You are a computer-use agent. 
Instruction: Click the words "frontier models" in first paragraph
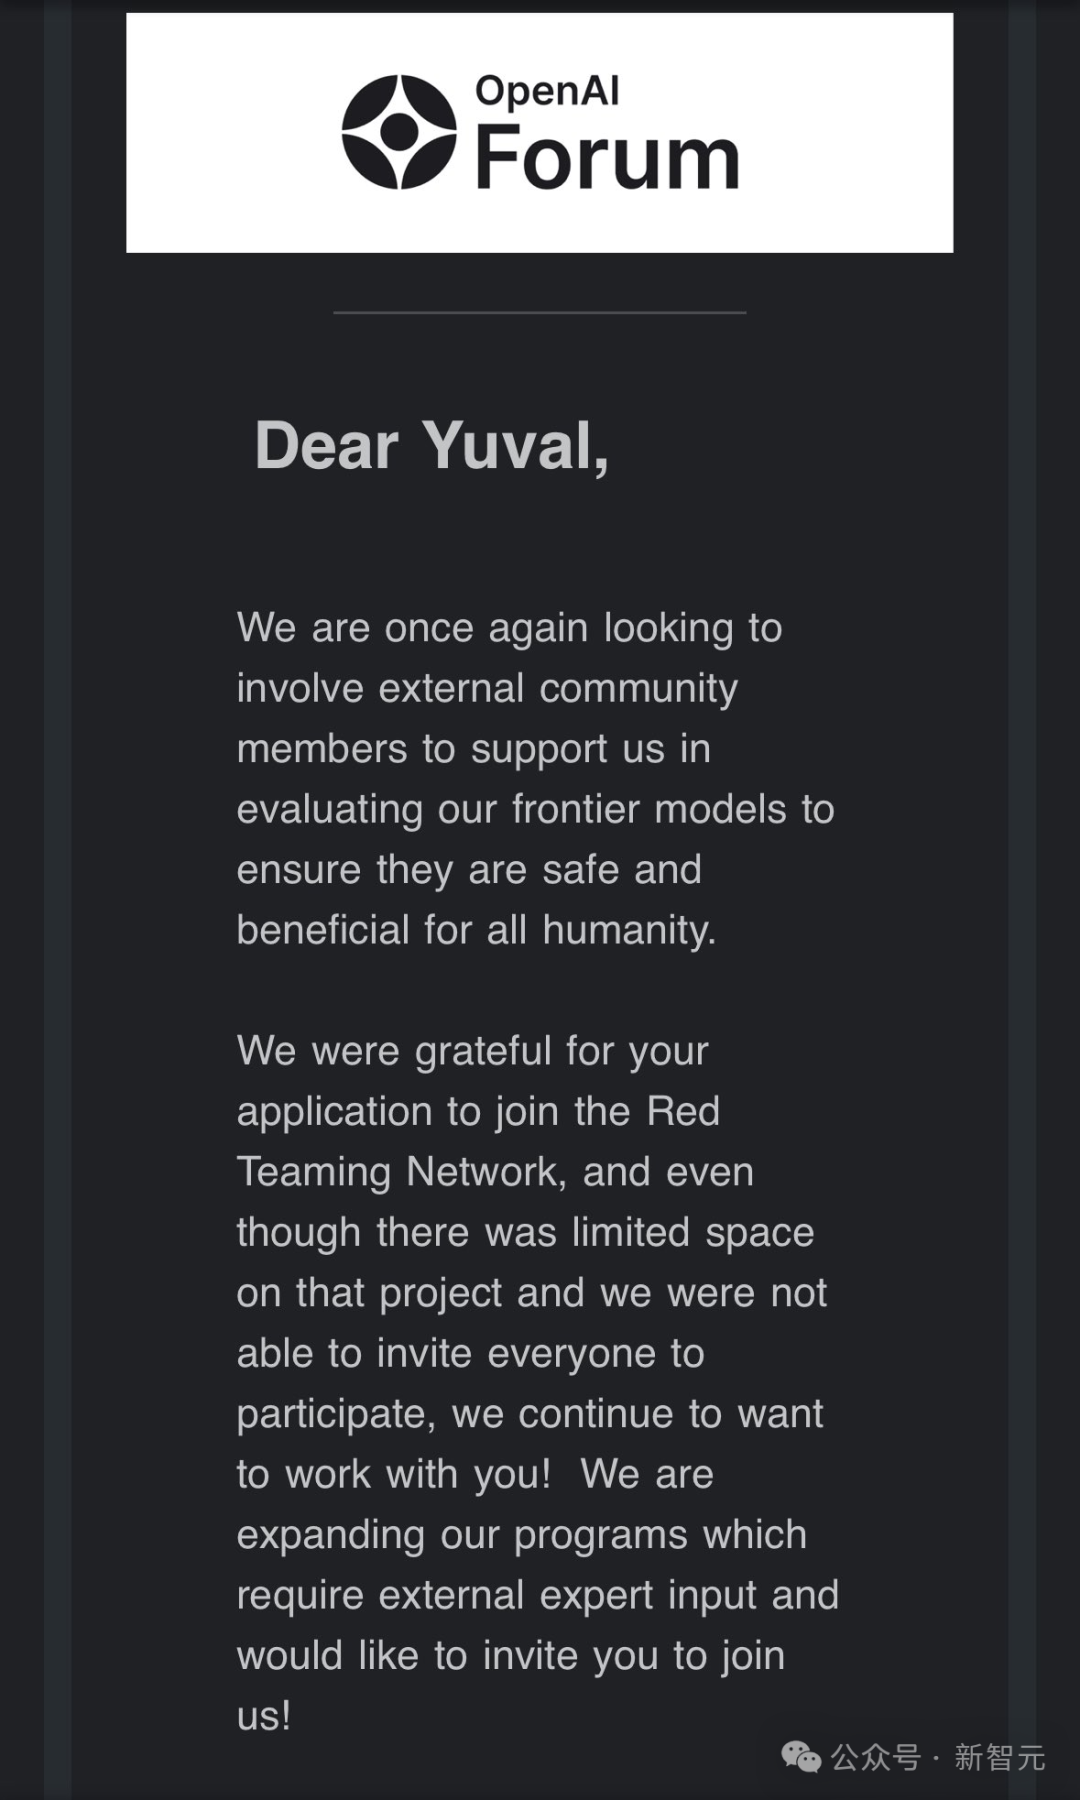(x=650, y=809)
